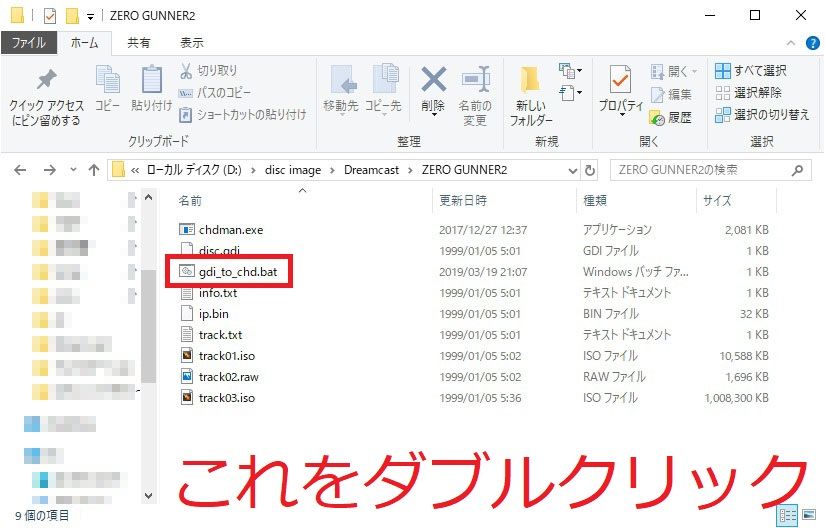Open the Easy Access dropdown icon
This screenshot has height=528, width=825.
pos(570,93)
